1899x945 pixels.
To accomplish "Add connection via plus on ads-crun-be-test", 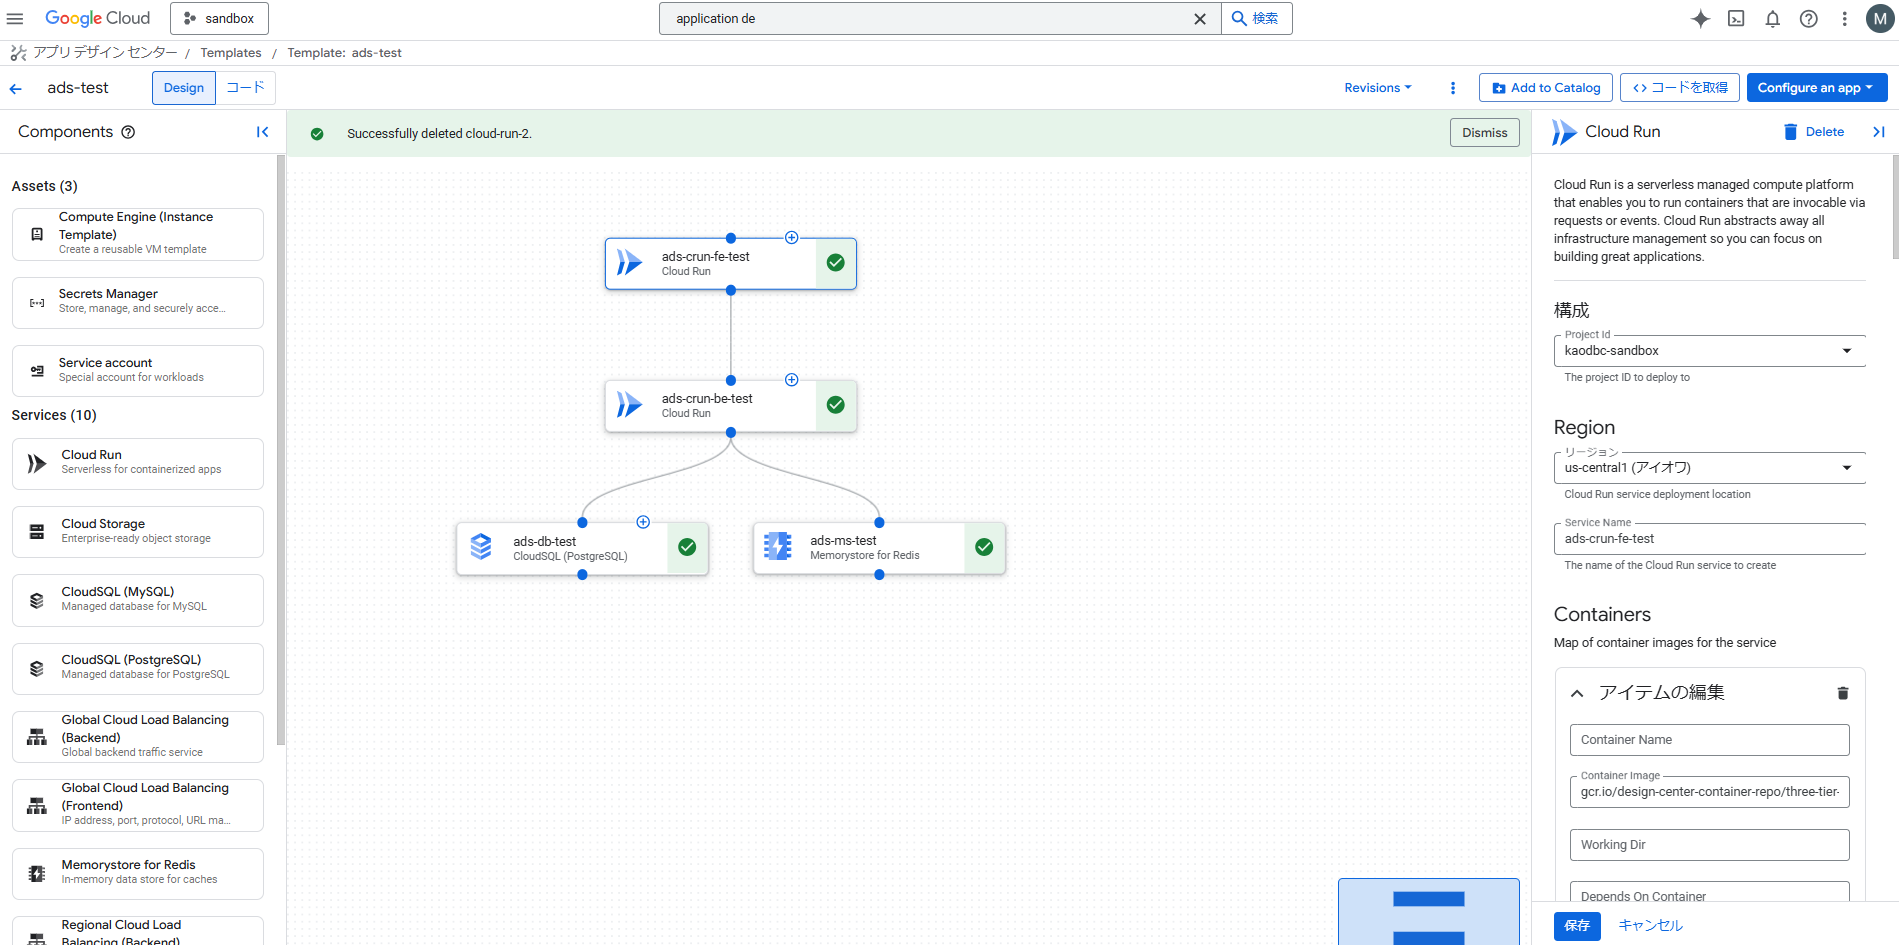I will [x=791, y=380].
